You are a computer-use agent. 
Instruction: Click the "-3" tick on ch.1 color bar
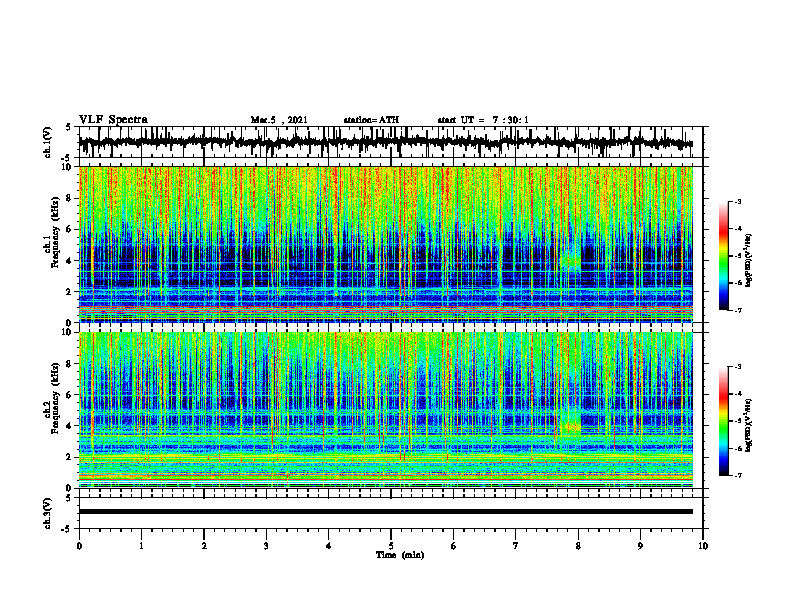[x=738, y=202]
